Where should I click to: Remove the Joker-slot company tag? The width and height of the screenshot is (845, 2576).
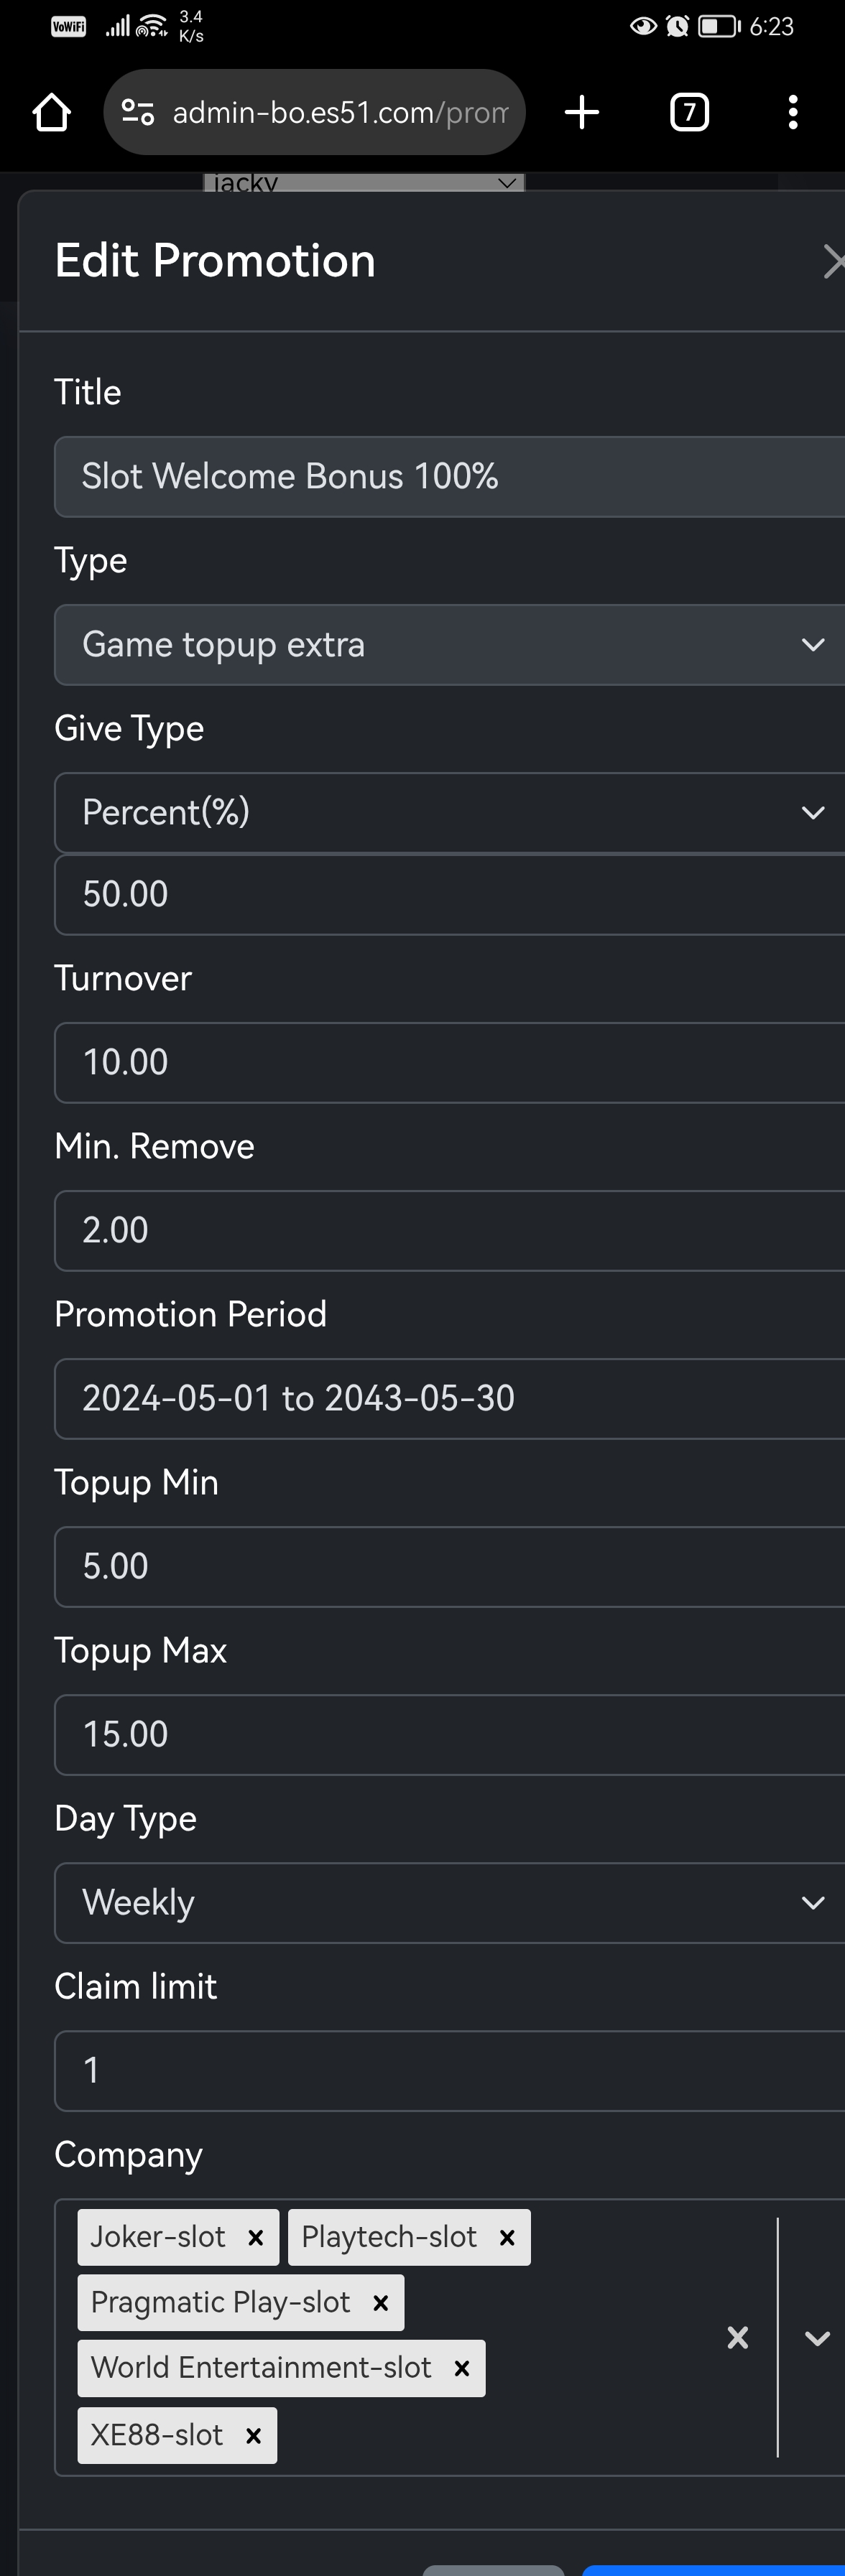pos(256,2238)
